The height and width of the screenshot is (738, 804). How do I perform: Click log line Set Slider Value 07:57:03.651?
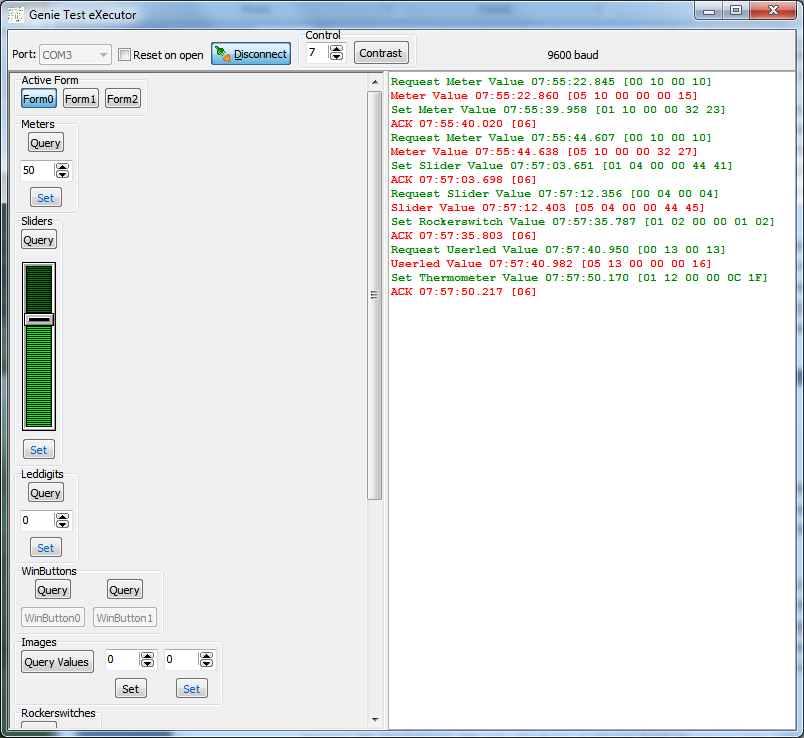pyautogui.click(x=561, y=166)
